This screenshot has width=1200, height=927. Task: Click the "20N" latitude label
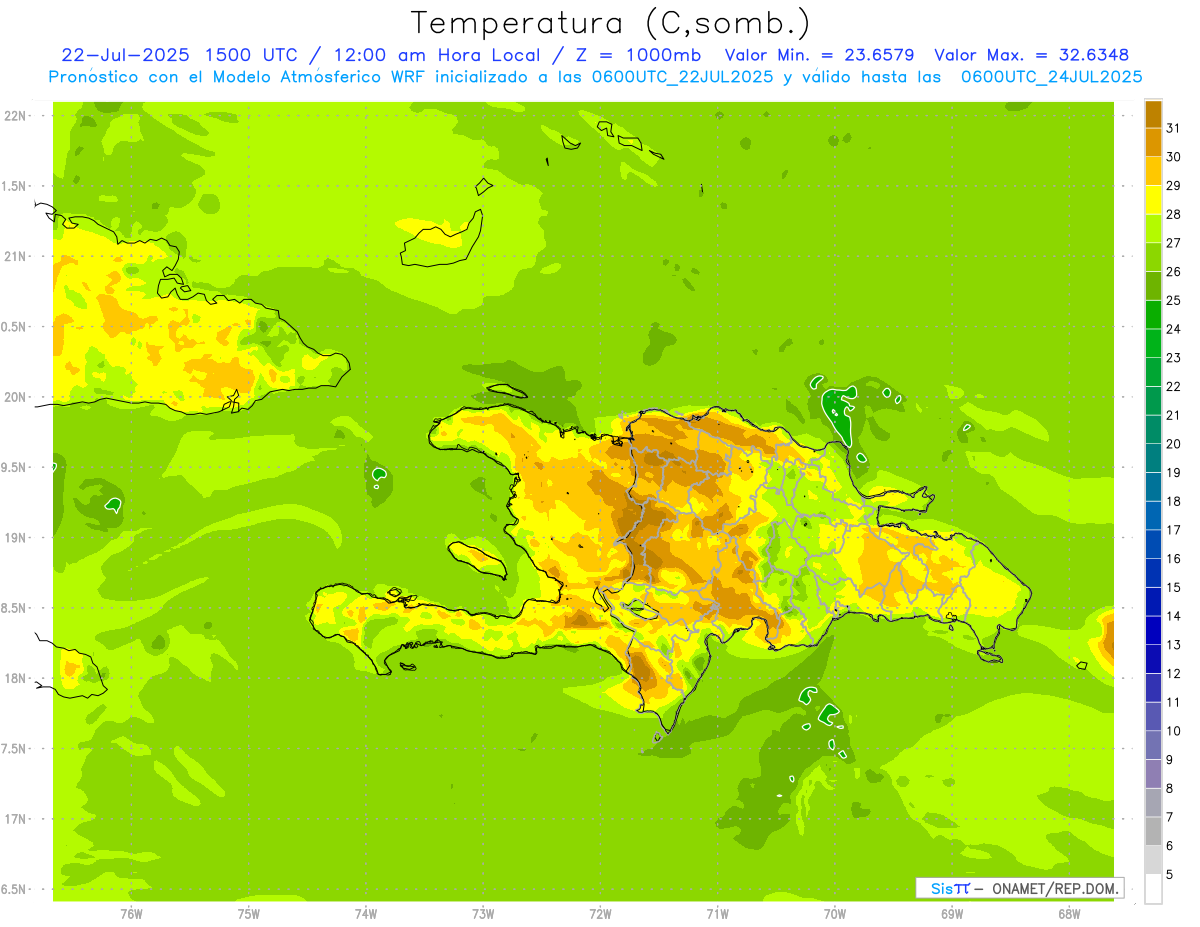point(15,397)
